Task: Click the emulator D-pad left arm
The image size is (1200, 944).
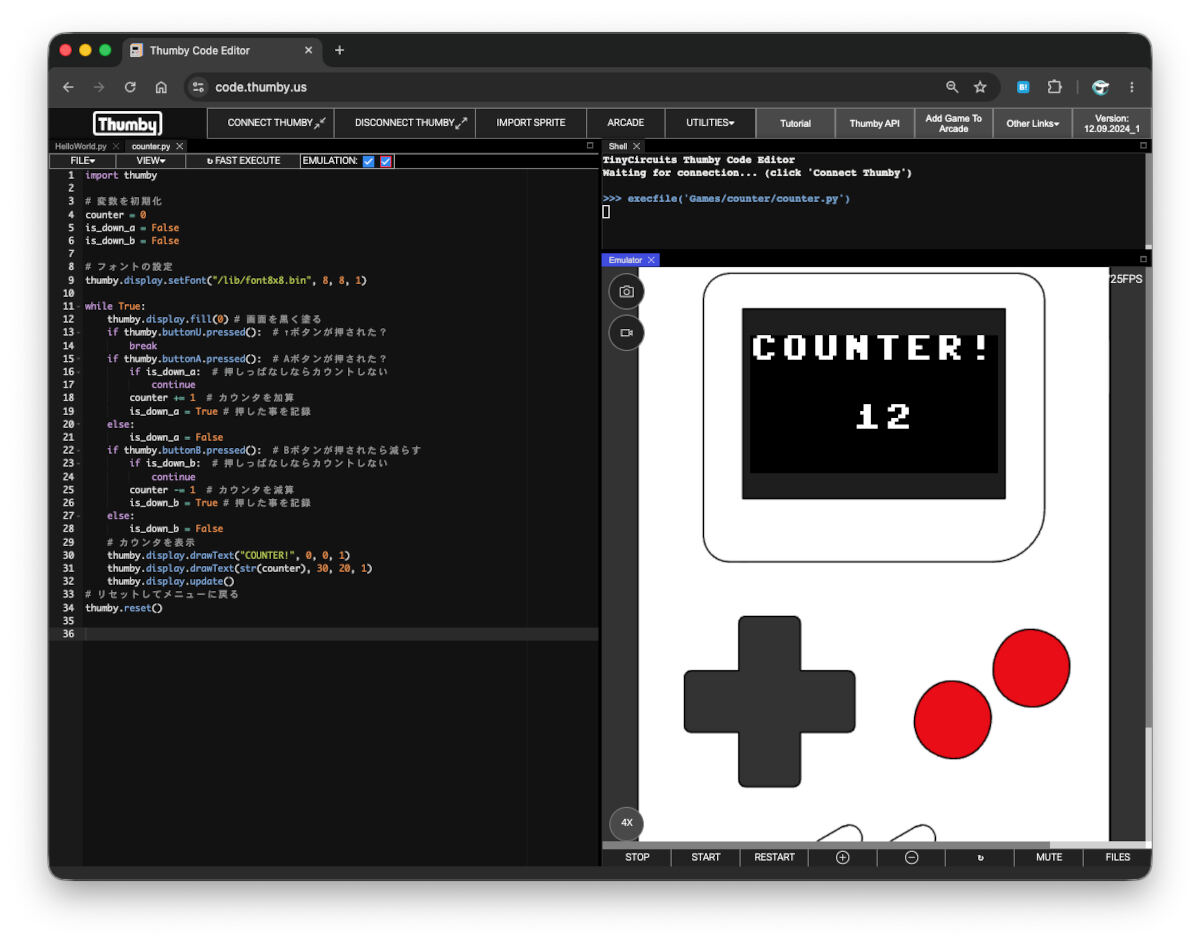Action: tap(711, 701)
